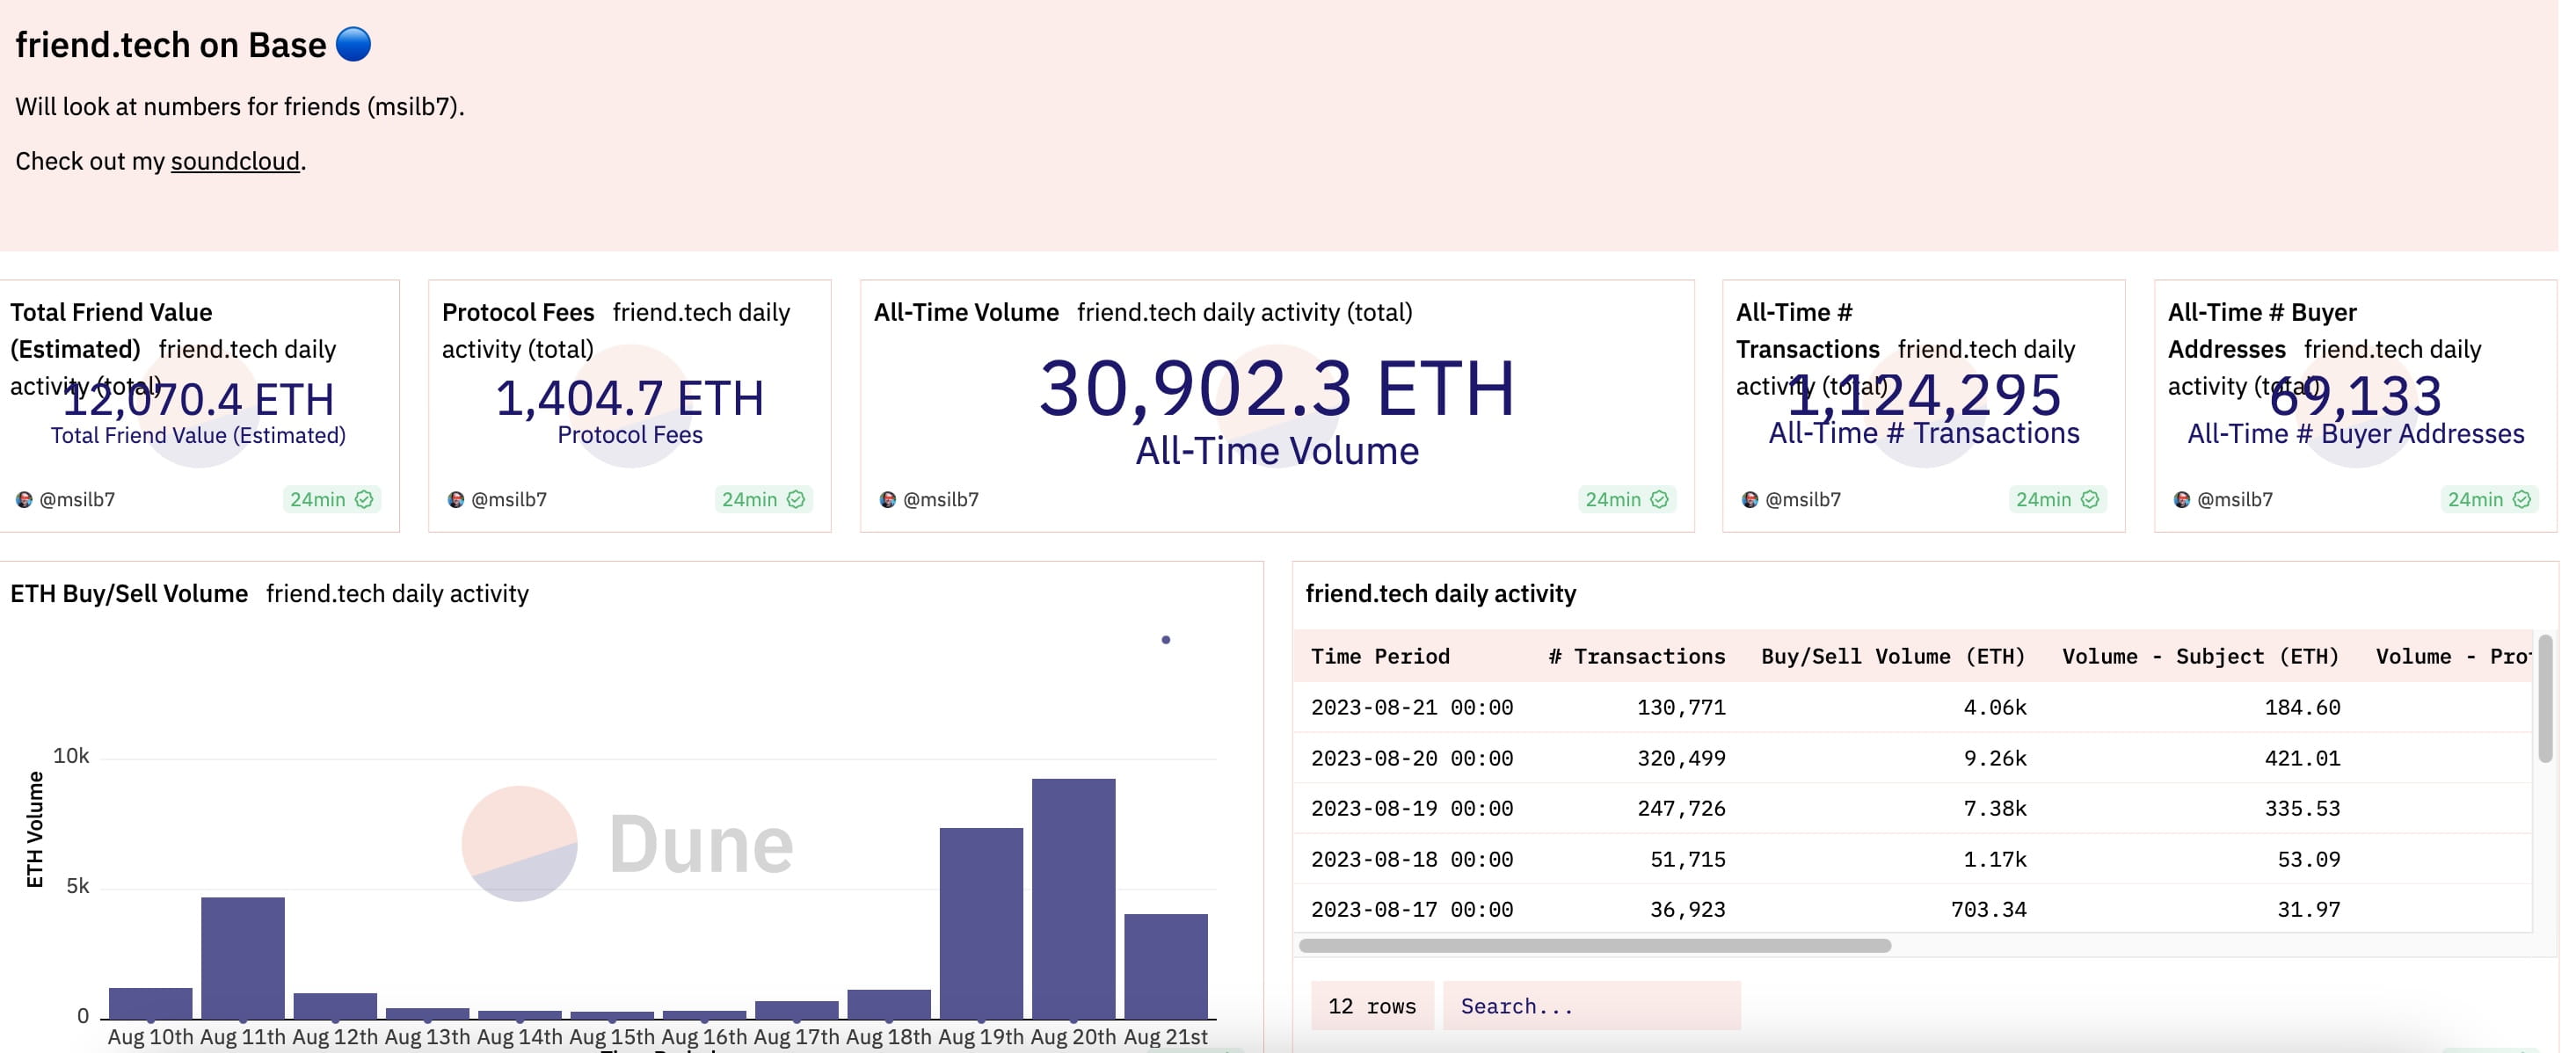The width and height of the screenshot is (2576, 1053).
Task: Sort table by # Transactions column
Action: pos(1636,656)
